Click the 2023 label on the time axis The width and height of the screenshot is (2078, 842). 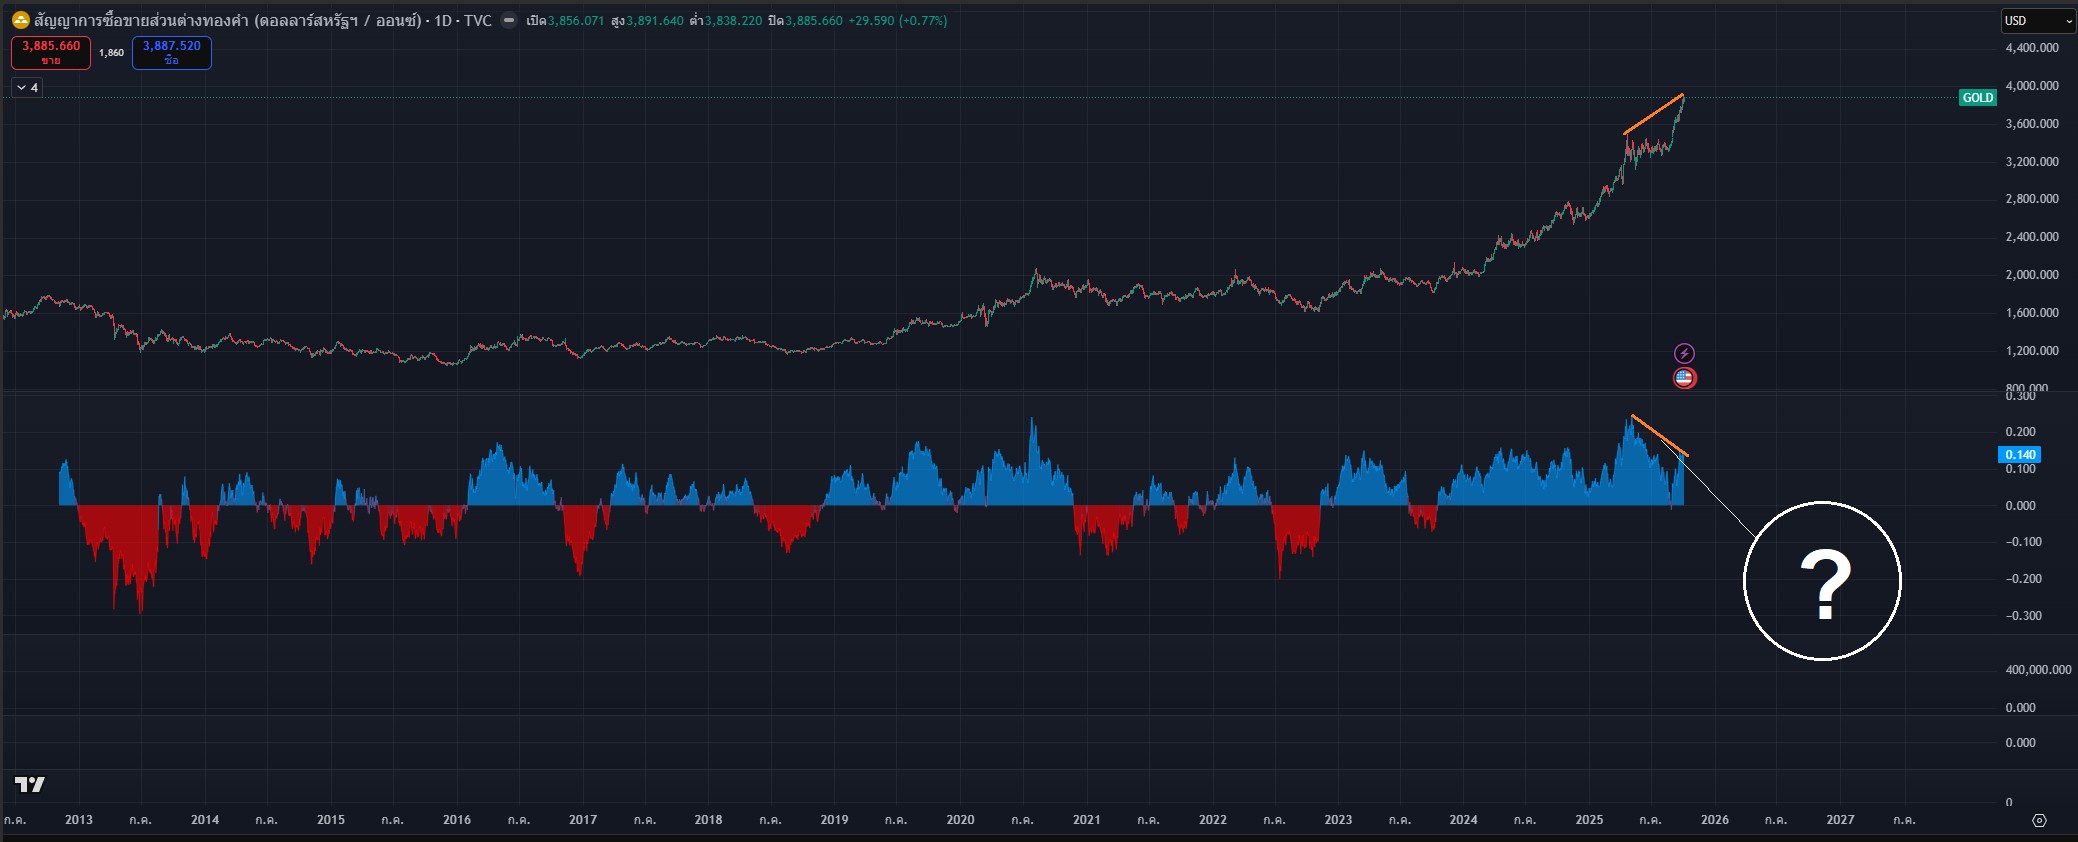1338,820
